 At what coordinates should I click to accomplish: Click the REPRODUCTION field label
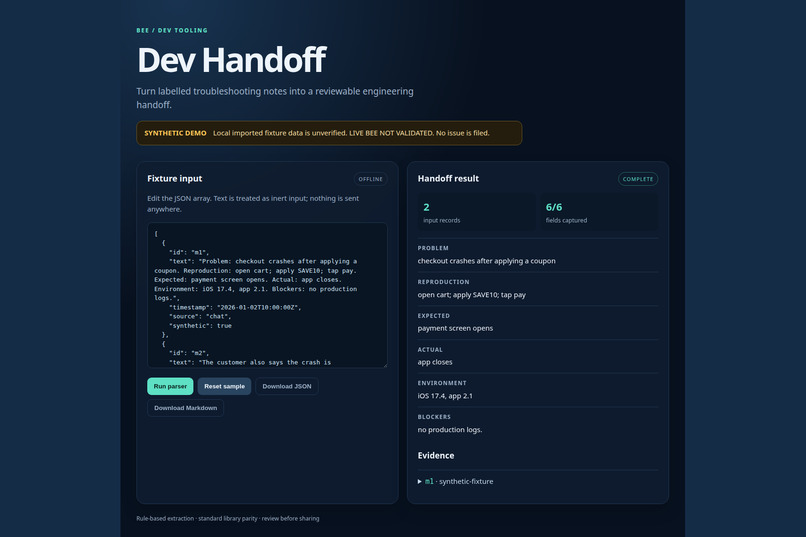pyautogui.click(x=443, y=282)
